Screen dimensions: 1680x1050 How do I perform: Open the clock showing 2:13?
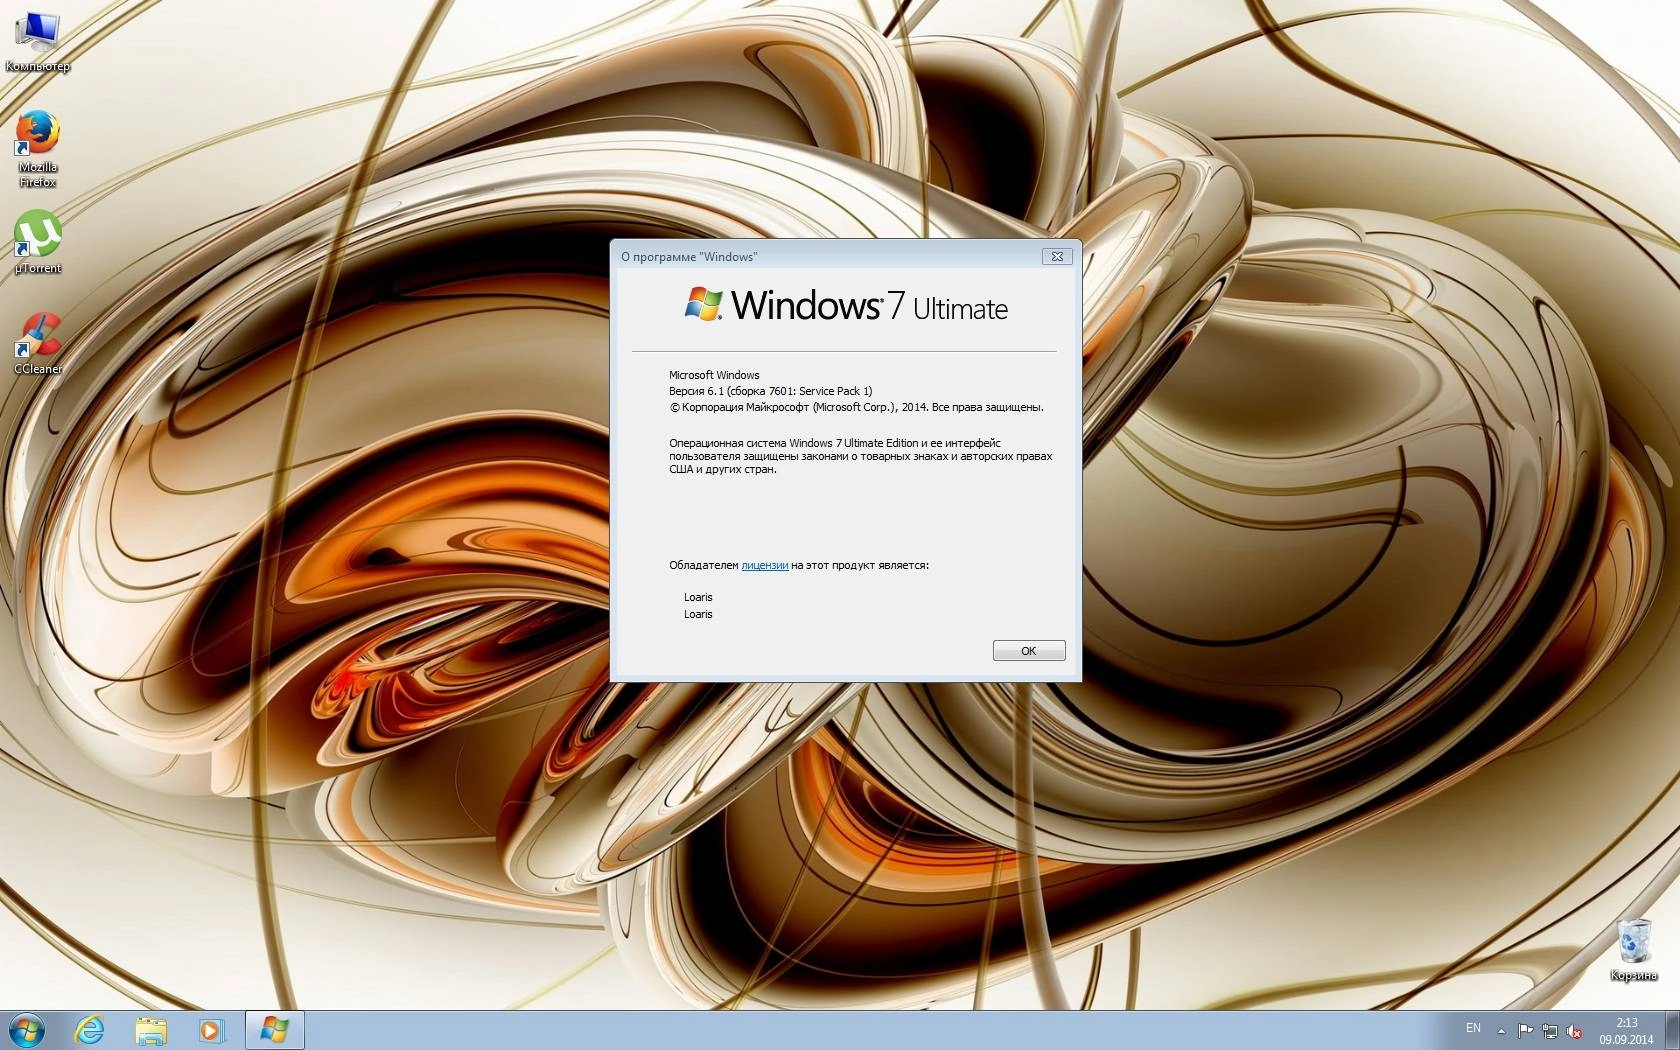pyautogui.click(x=1626, y=1031)
